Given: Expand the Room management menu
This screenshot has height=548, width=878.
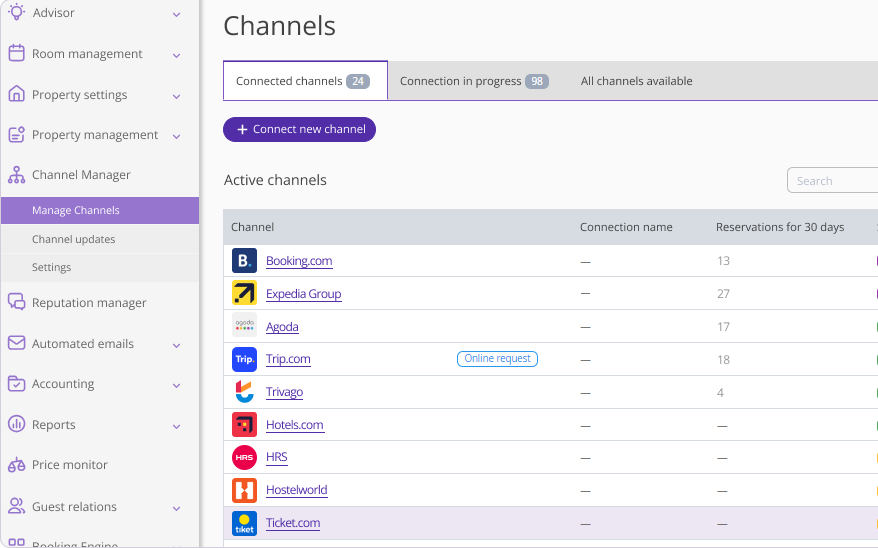Looking at the screenshot, I should coord(176,55).
